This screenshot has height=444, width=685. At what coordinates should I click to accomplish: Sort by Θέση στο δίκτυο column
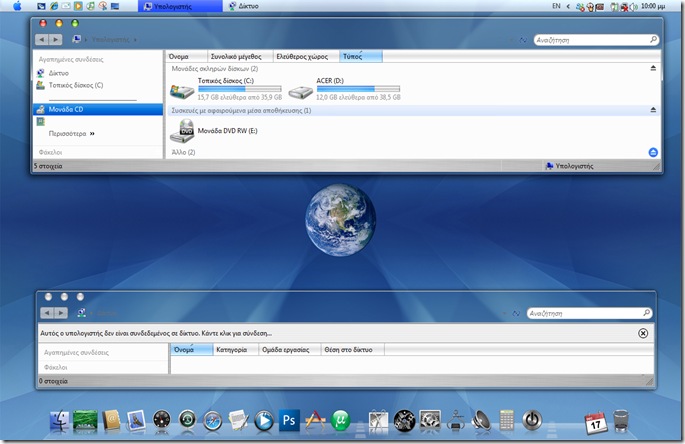(353, 350)
